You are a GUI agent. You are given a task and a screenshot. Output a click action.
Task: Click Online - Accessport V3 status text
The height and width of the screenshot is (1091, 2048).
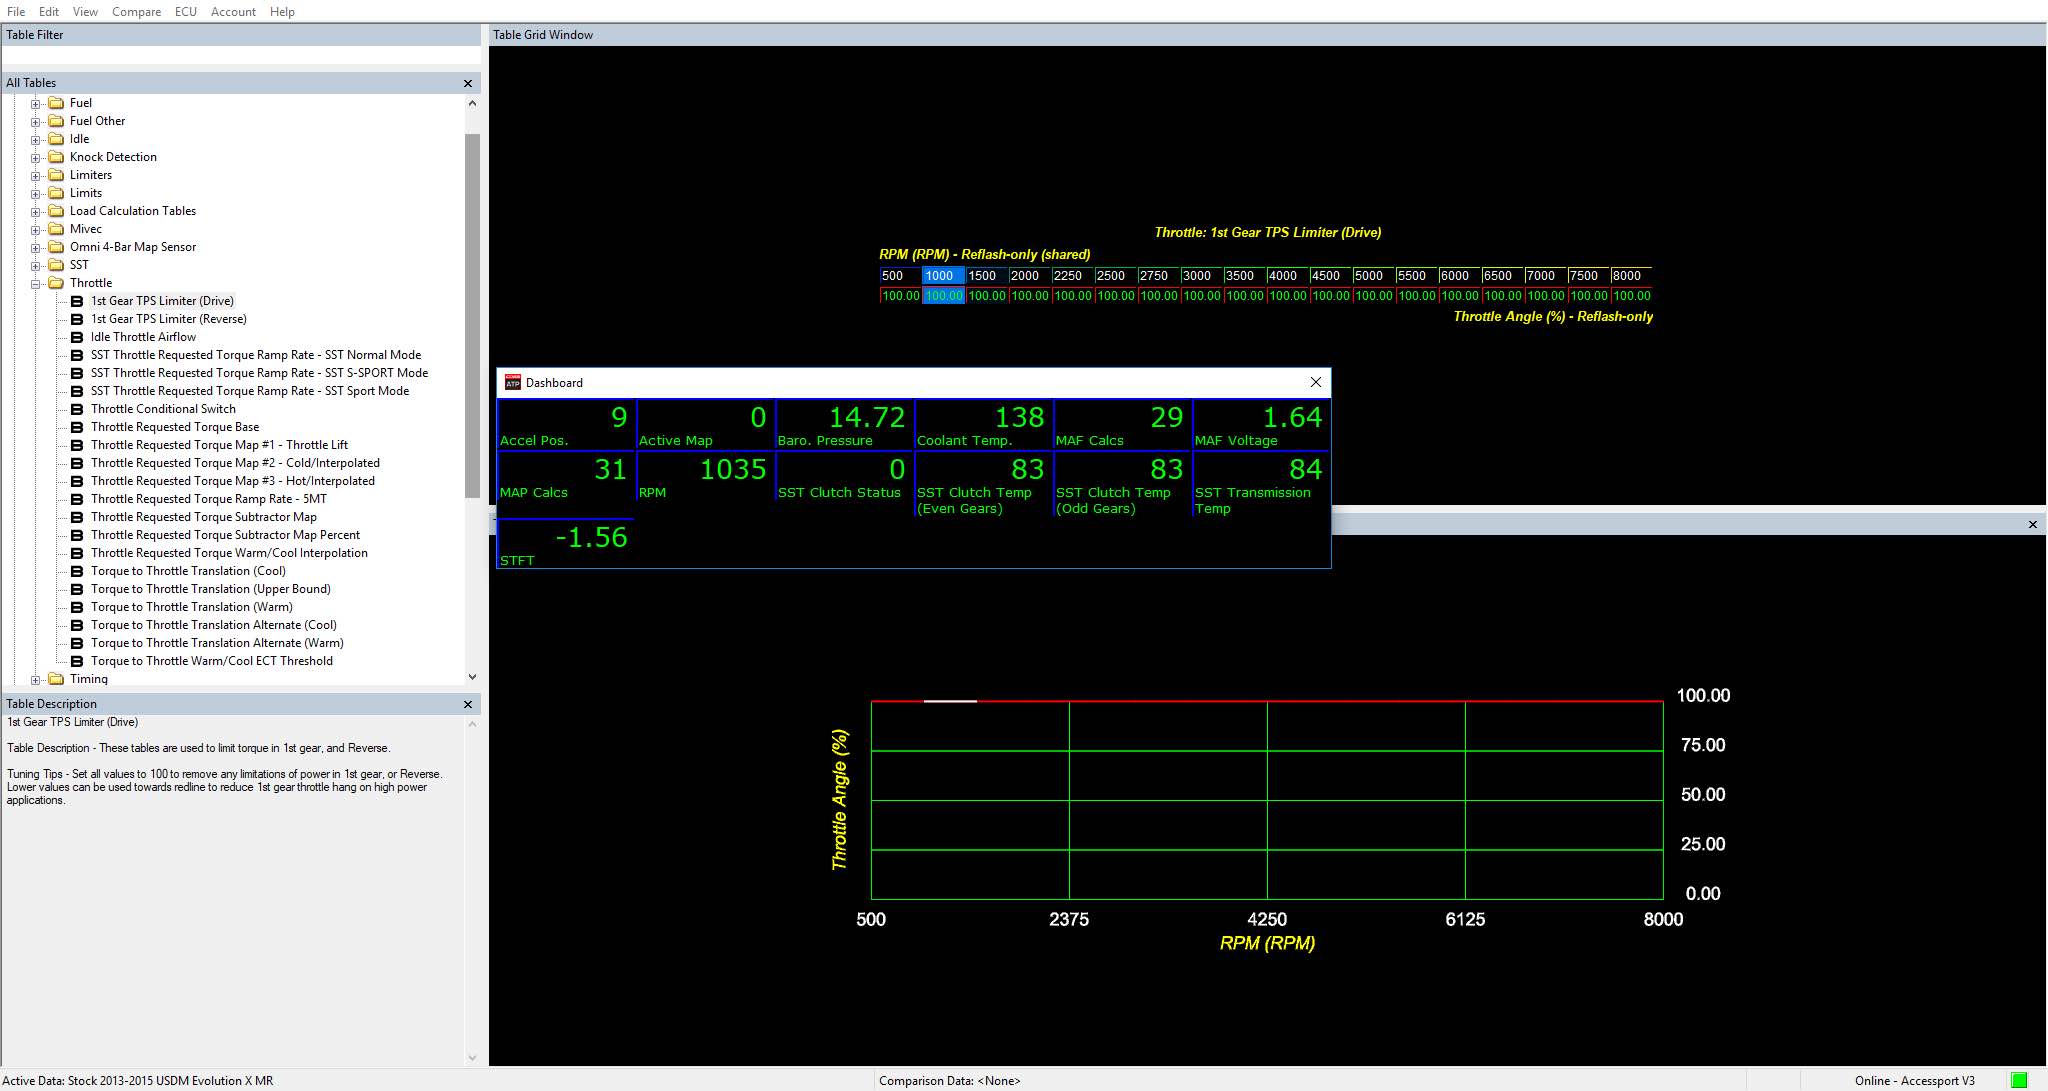click(x=1914, y=1081)
